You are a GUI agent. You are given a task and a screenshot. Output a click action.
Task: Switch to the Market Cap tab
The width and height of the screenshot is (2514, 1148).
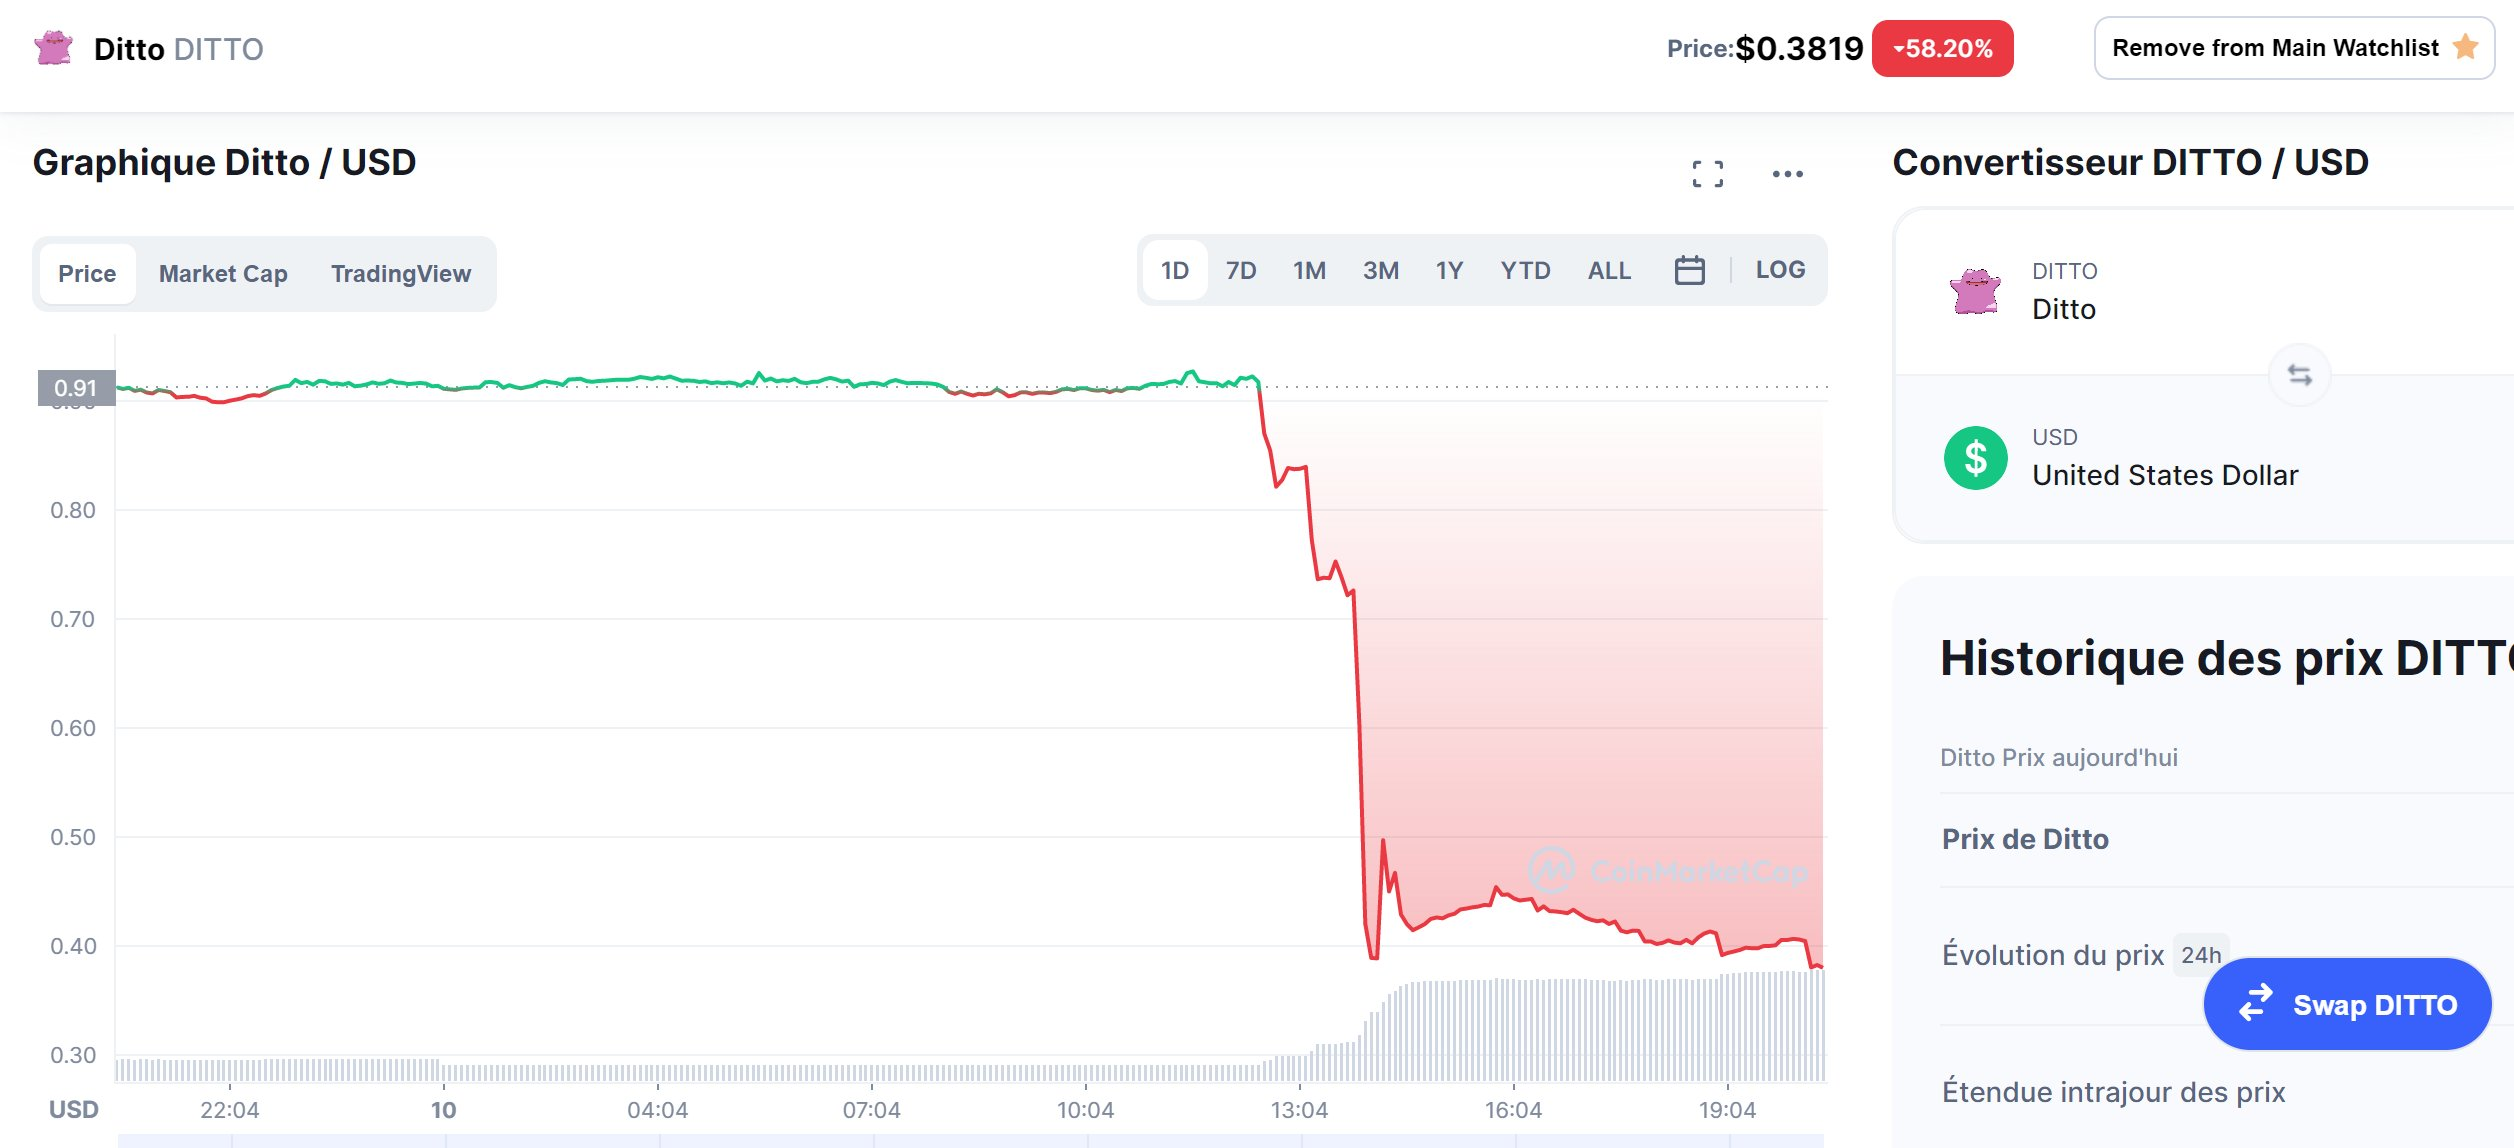click(x=223, y=274)
